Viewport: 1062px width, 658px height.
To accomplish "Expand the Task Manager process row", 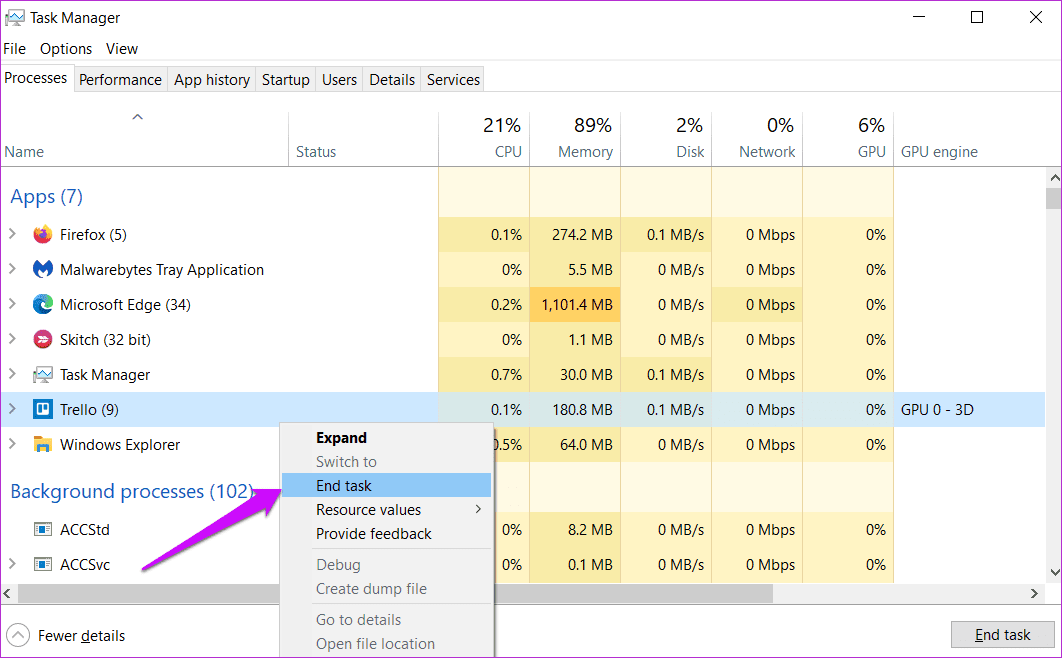I will (12, 374).
